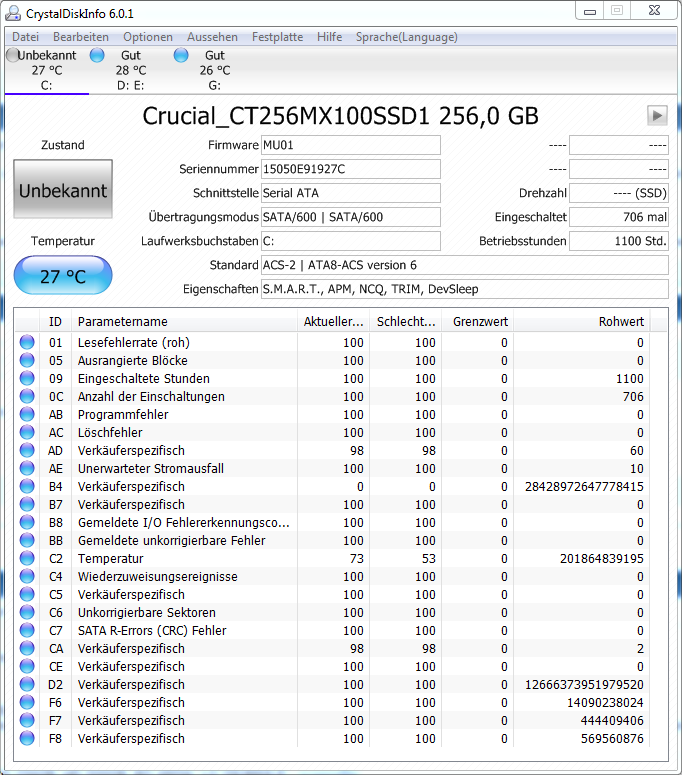Click the Rohwert column header
The height and width of the screenshot is (775, 682).
[583, 322]
